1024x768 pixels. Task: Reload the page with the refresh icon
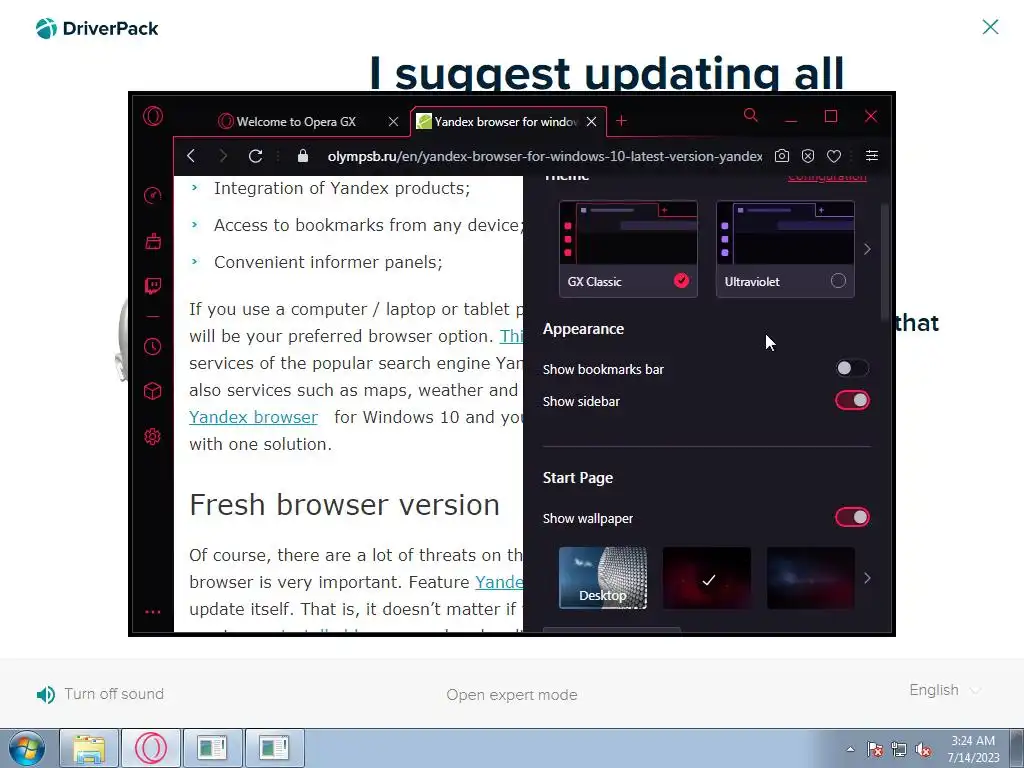click(255, 155)
